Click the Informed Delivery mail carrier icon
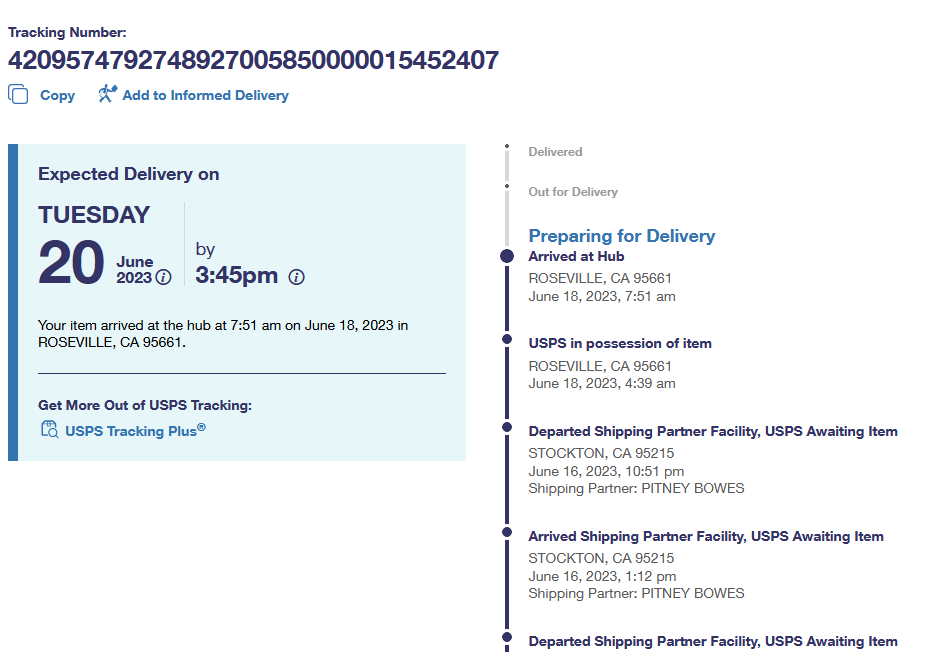Screen dimensions: 932x652 [x=107, y=94]
